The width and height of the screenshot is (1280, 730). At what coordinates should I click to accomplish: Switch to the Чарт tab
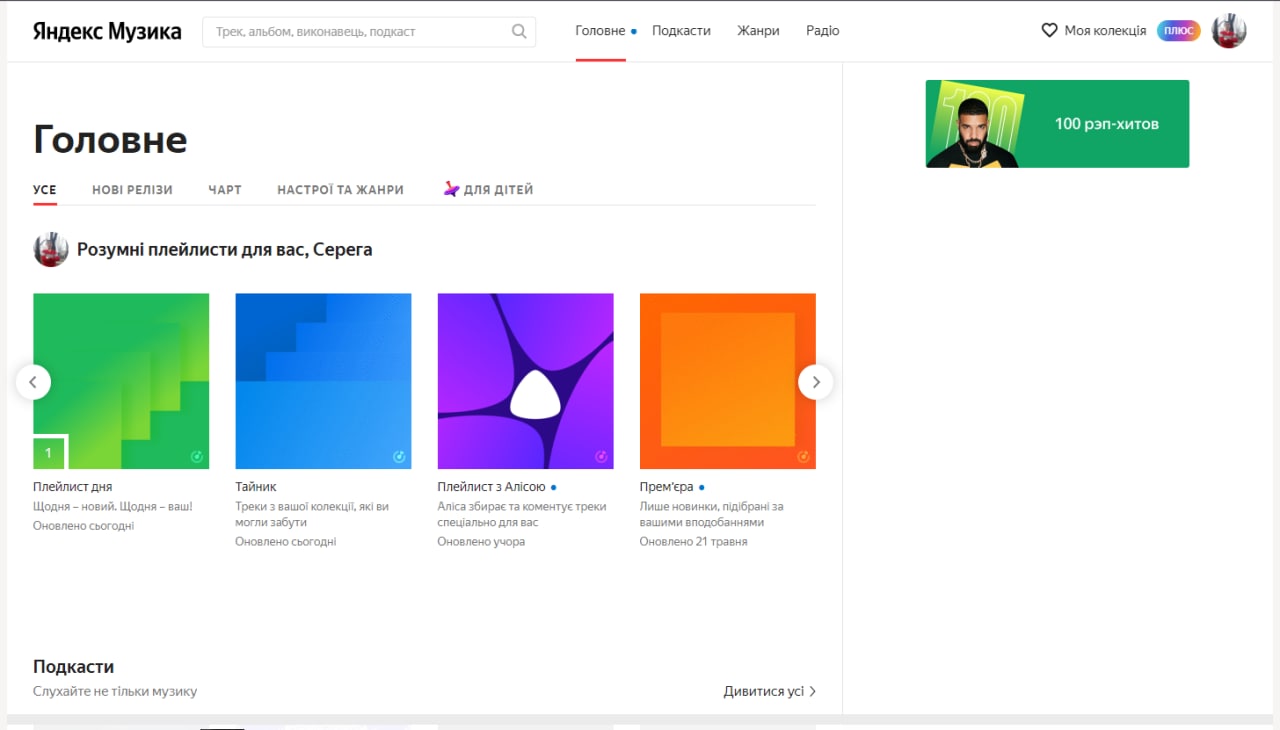tap(225, 190)
